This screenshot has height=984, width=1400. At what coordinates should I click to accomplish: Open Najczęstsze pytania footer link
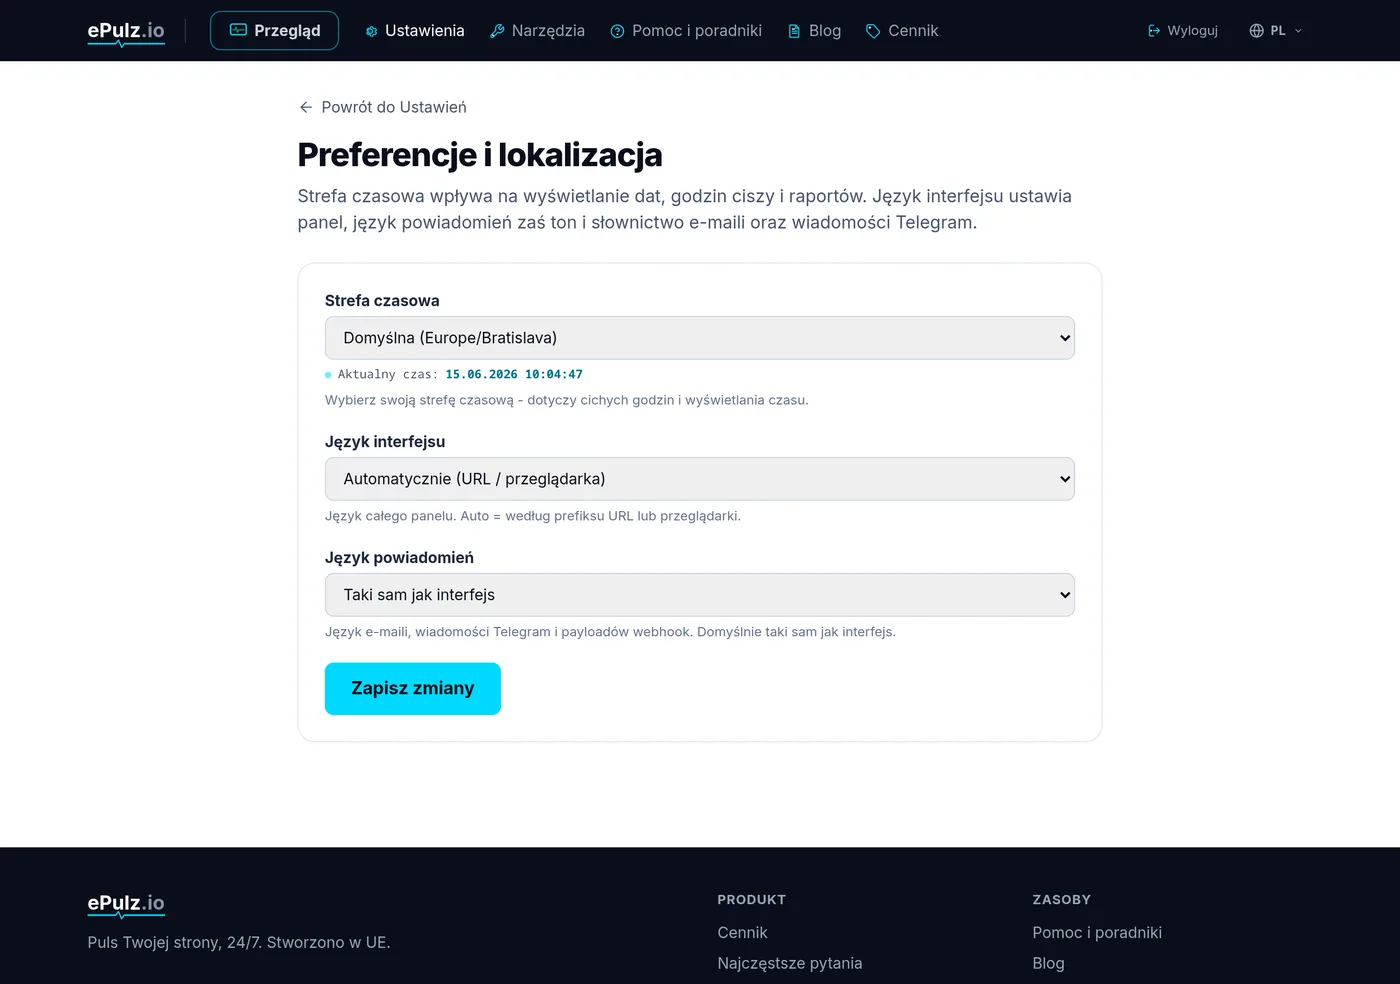[x=790, y=963]
